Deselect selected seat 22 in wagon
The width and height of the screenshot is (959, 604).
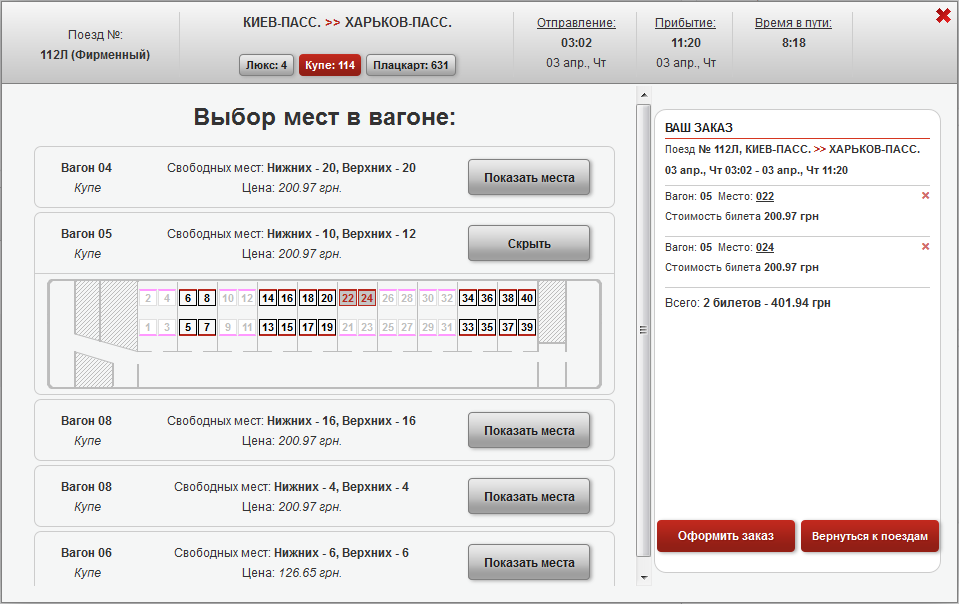[348, 298]
